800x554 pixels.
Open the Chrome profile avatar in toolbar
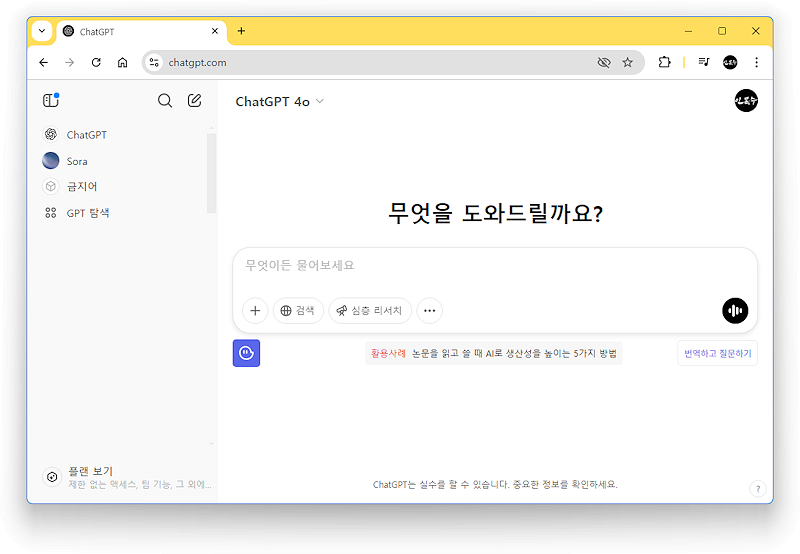pyautogui.click(x=730, y=62)
